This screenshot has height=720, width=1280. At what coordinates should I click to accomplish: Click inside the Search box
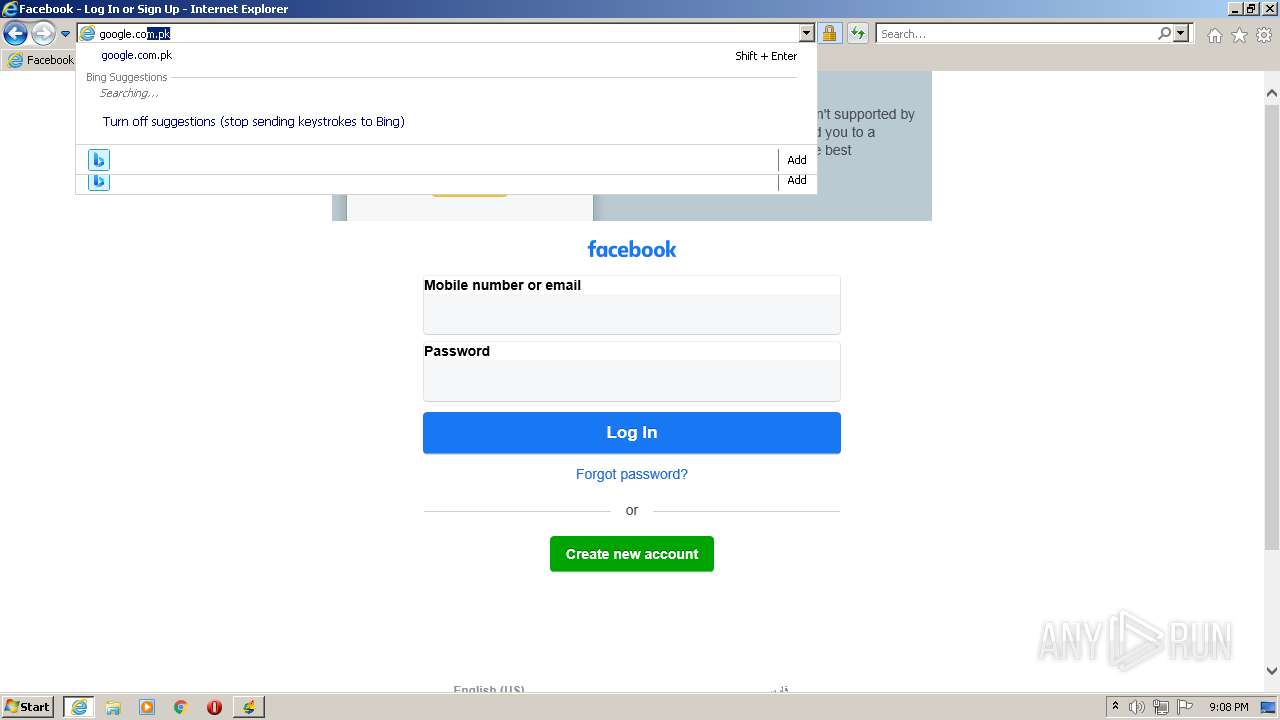click(1015, 34)
